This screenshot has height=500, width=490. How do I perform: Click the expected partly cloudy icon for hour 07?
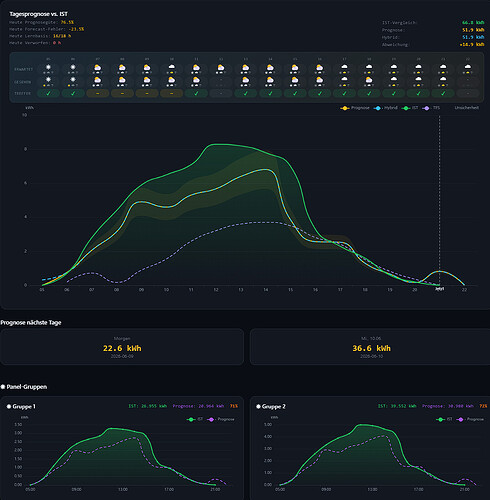(x=97, y=68)
